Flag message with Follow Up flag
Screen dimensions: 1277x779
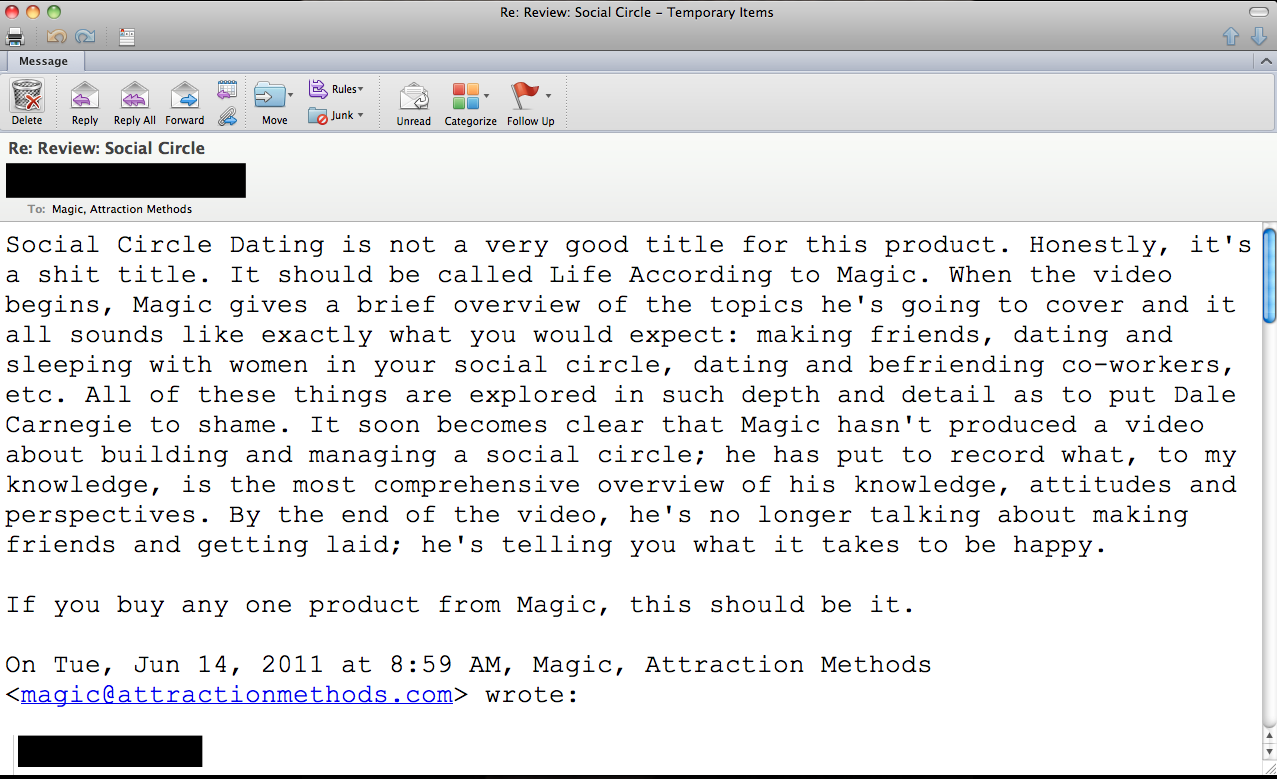[x=525, y=96]
